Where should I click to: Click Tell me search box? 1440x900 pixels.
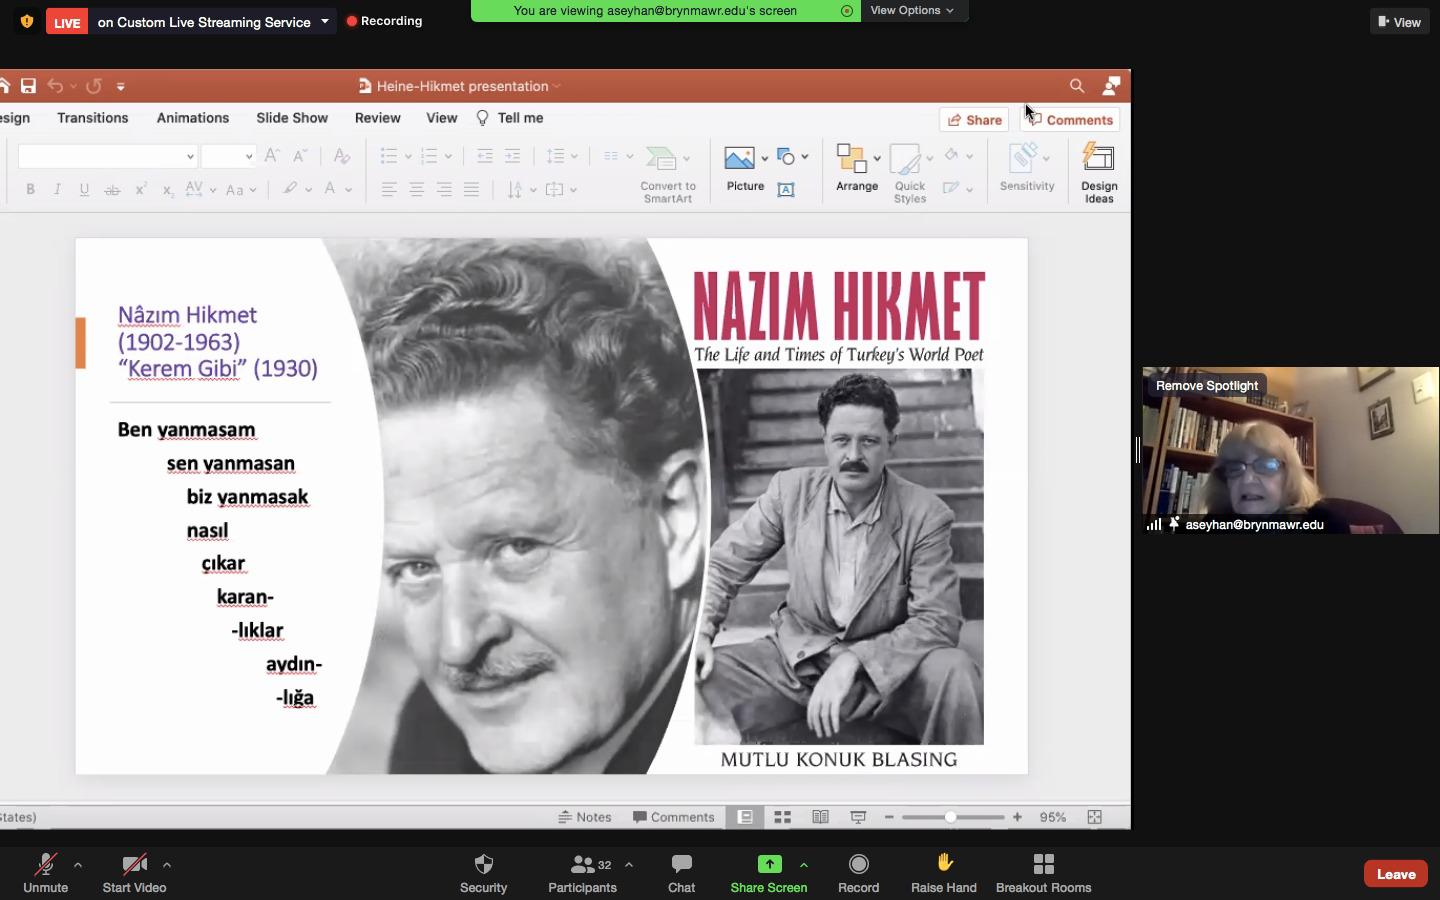[510, 118]
